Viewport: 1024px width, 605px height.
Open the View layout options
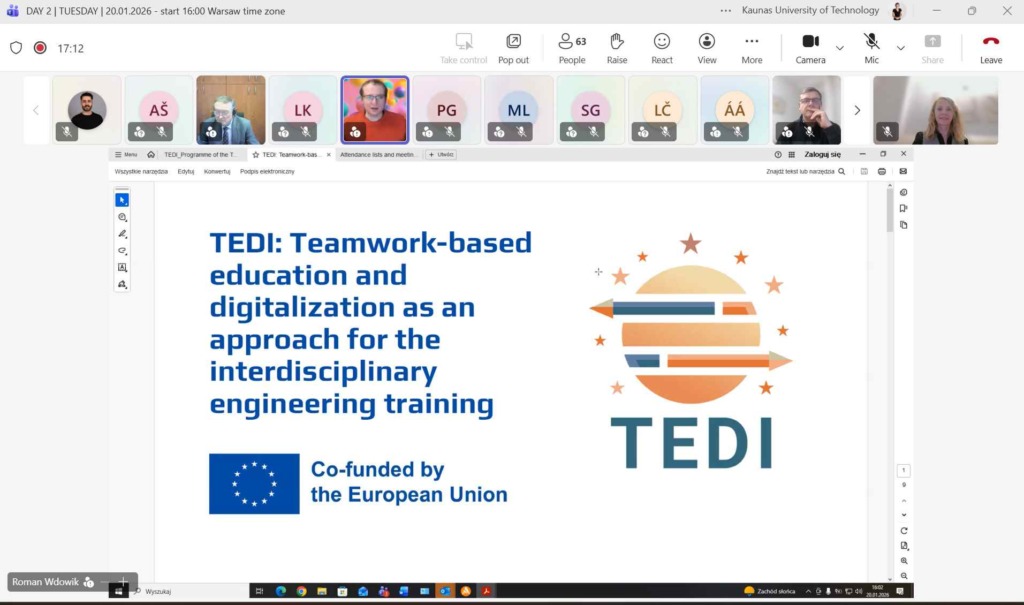click(x=707, y=47)
